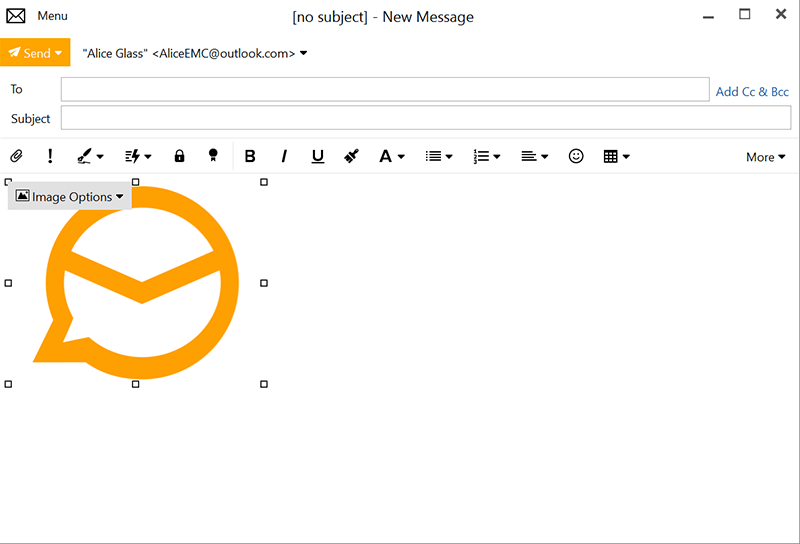Expand the quick text dropdown arrow
Image resolution: width=800 pixels, height=544 pixels.
click(x=148, y=157)
